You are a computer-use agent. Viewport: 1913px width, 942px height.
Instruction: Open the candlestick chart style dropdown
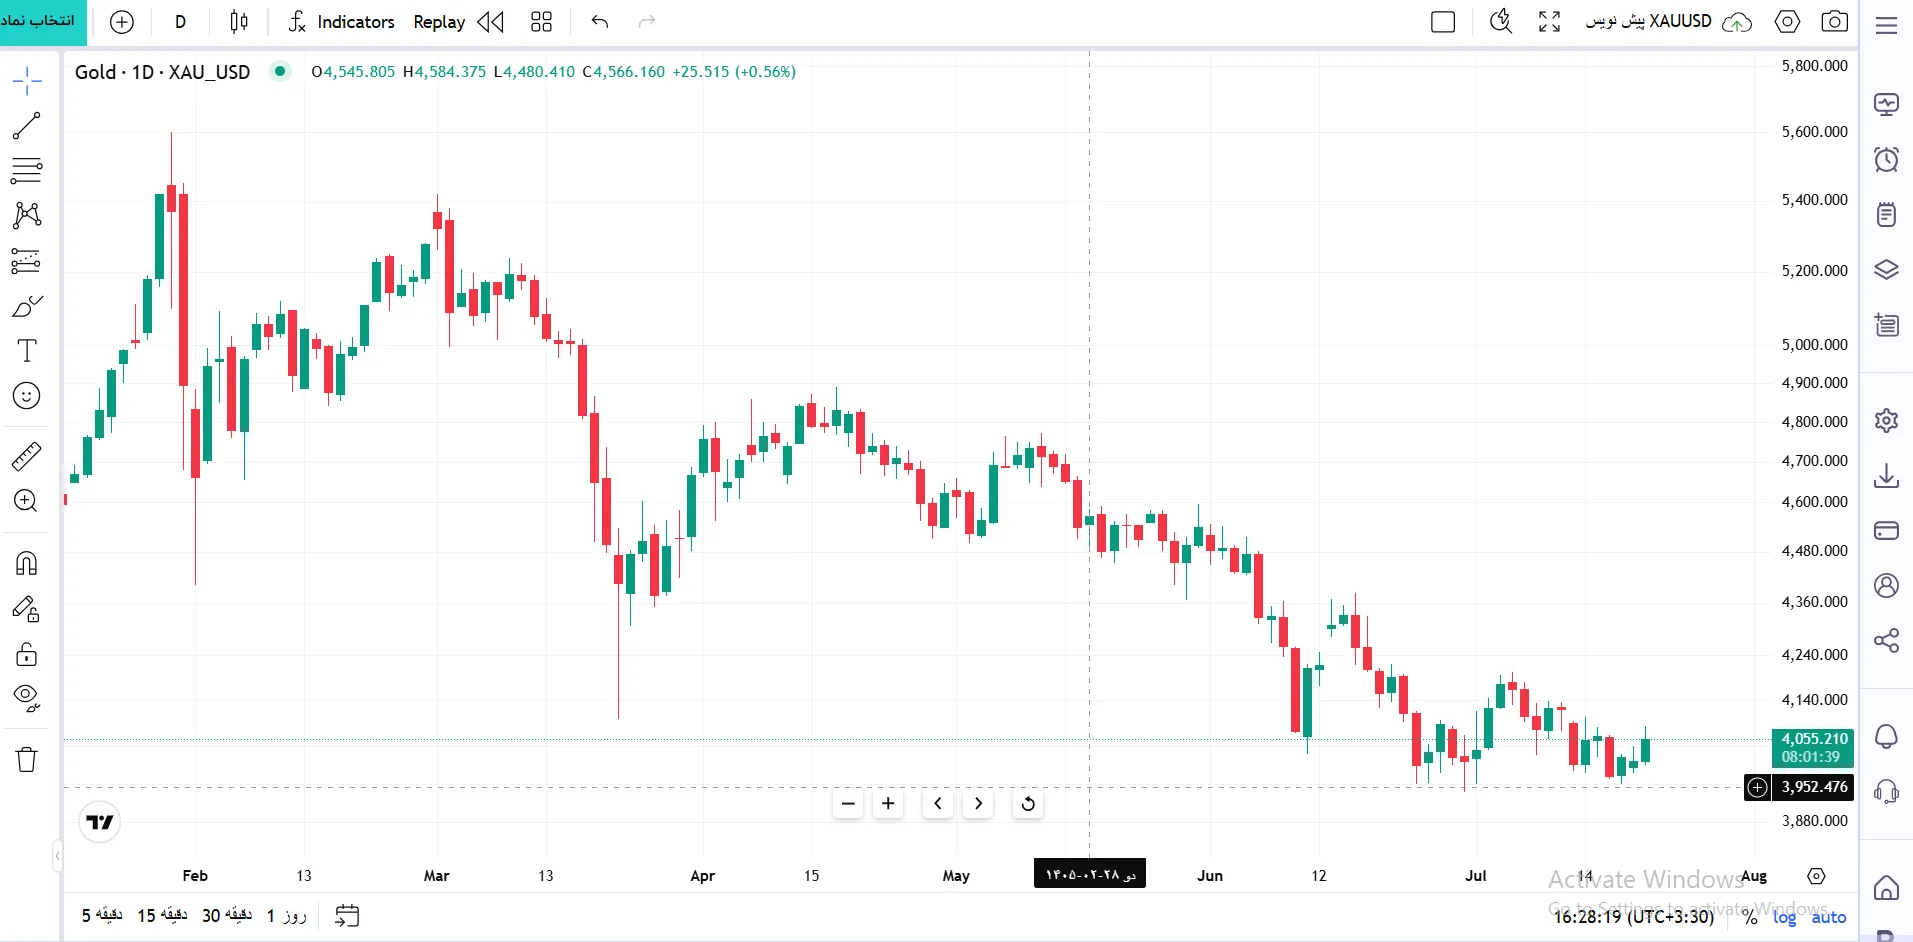coord(239,21)
